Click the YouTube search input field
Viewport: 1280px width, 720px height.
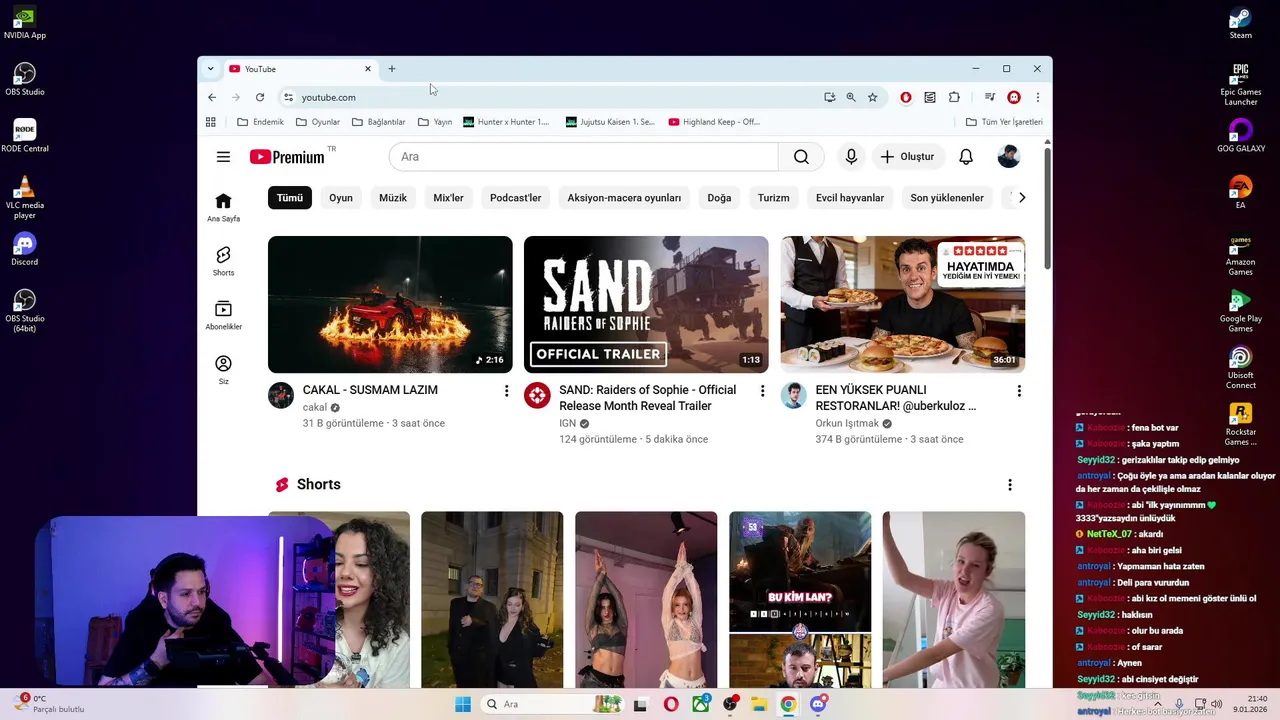[x=583, y=157]
